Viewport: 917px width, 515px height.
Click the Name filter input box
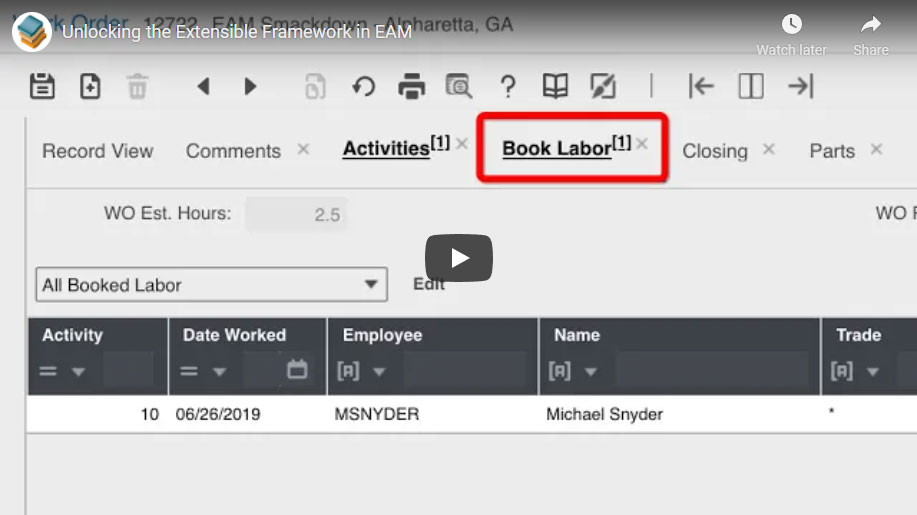point(712,369)
